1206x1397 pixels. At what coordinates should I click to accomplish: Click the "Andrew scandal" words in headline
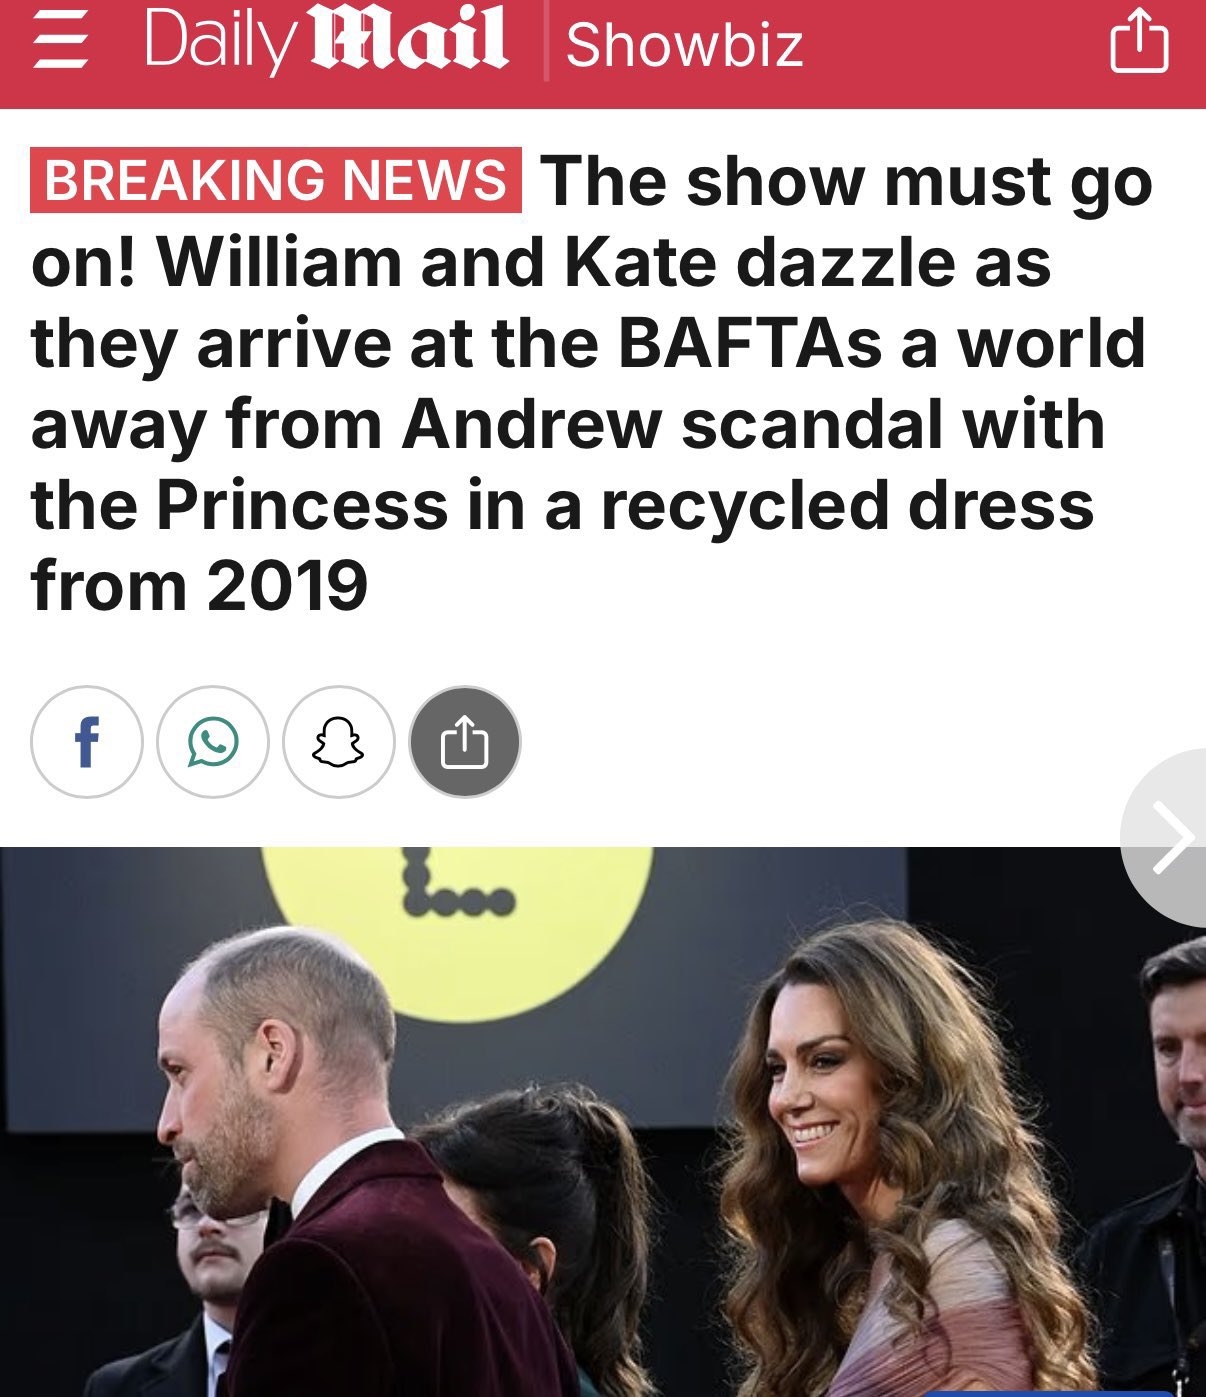(672, 424)
